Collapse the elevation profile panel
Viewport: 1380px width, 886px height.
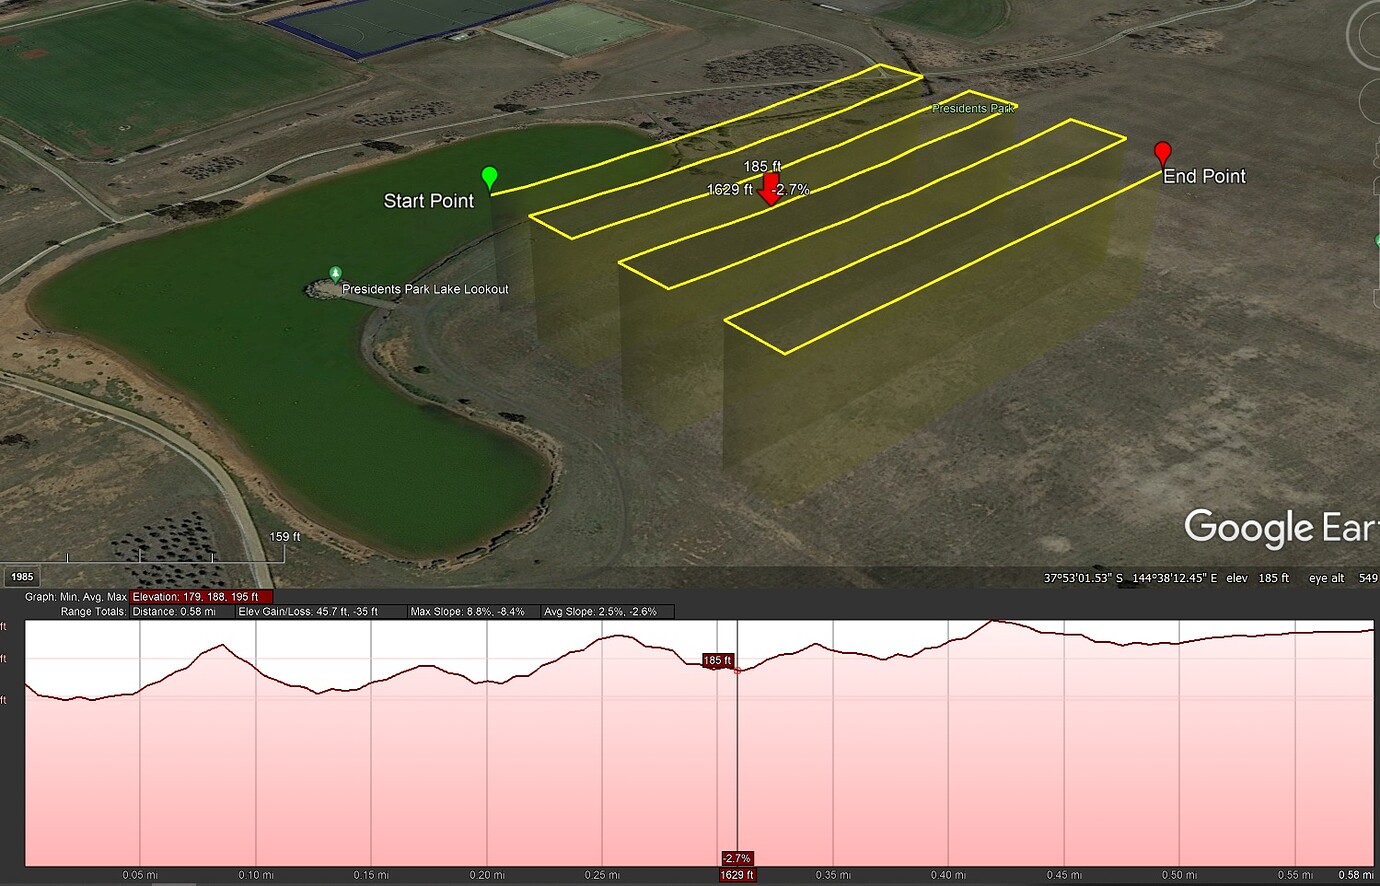[8, 596]
